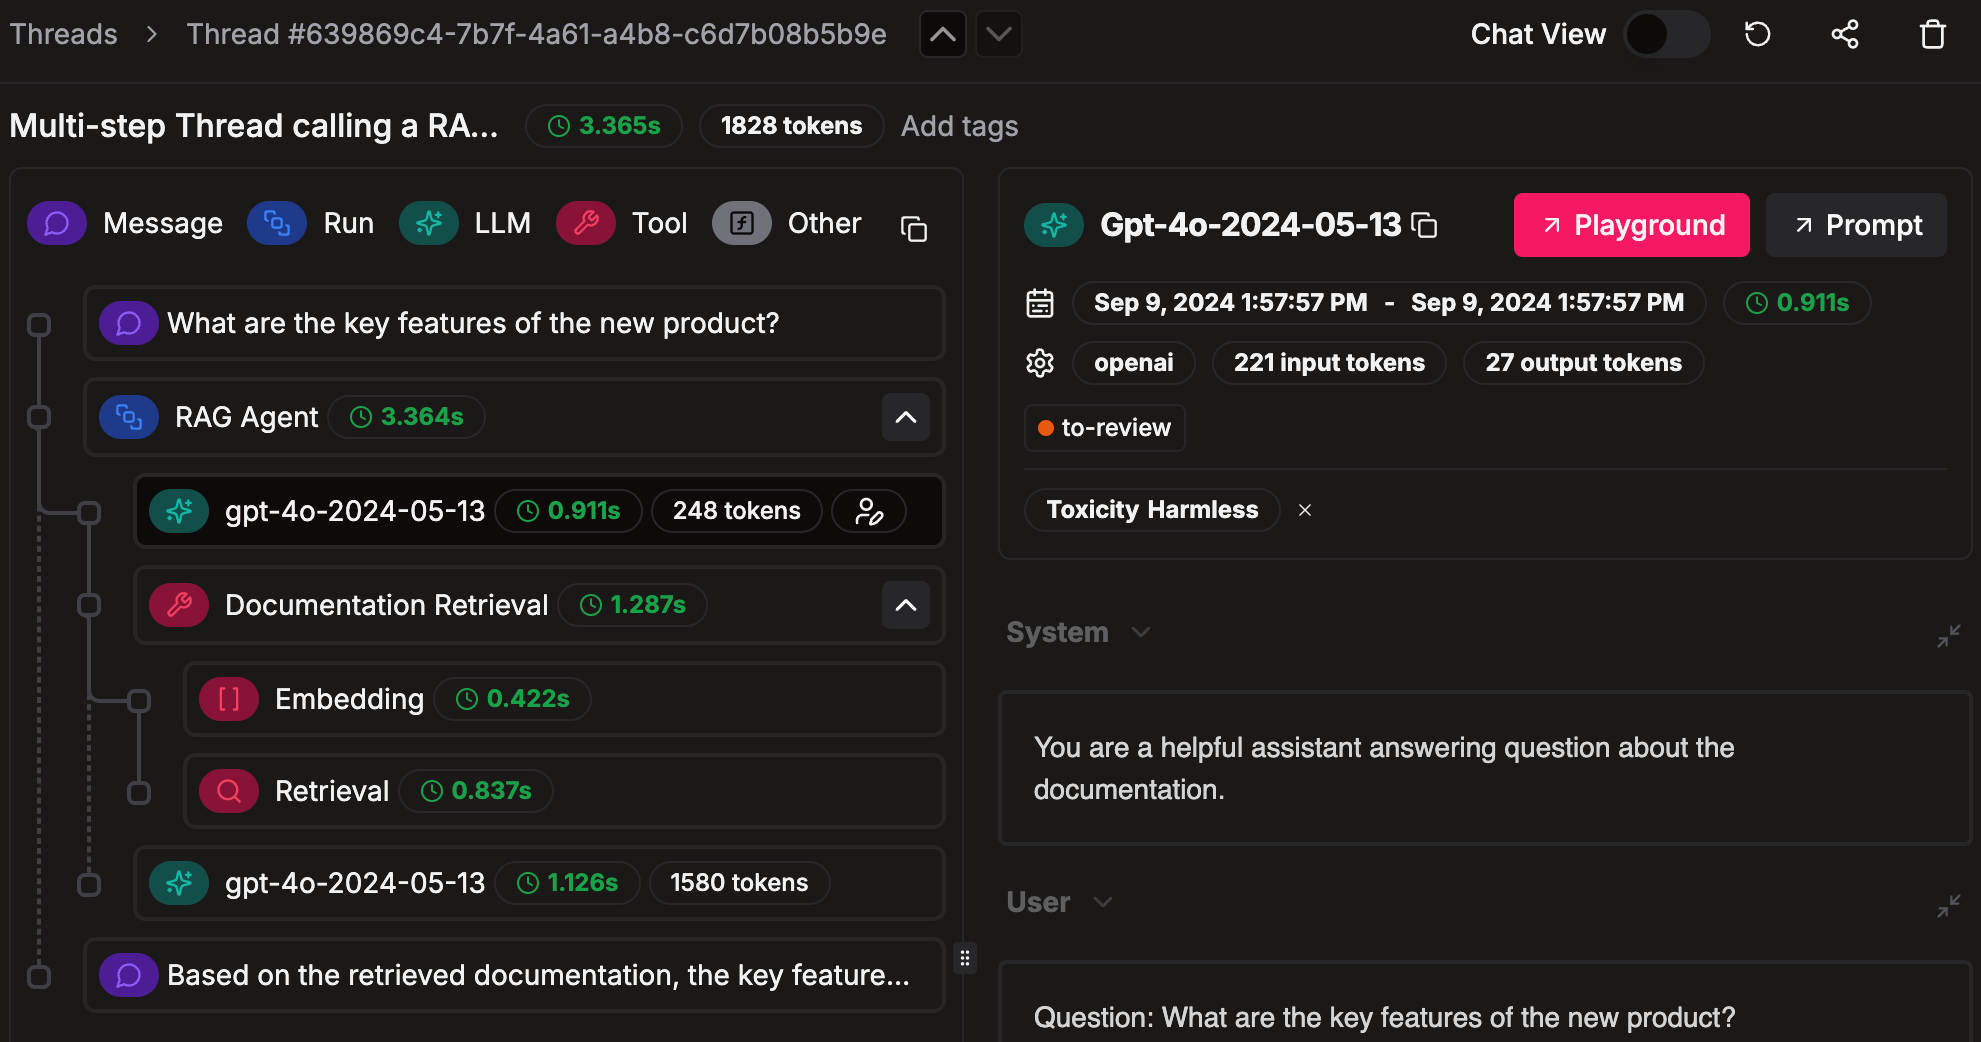This screenshot has height=1042, width=1981.
Task: Click the copy icon beside Other filter
Action: tap(913, 229)
